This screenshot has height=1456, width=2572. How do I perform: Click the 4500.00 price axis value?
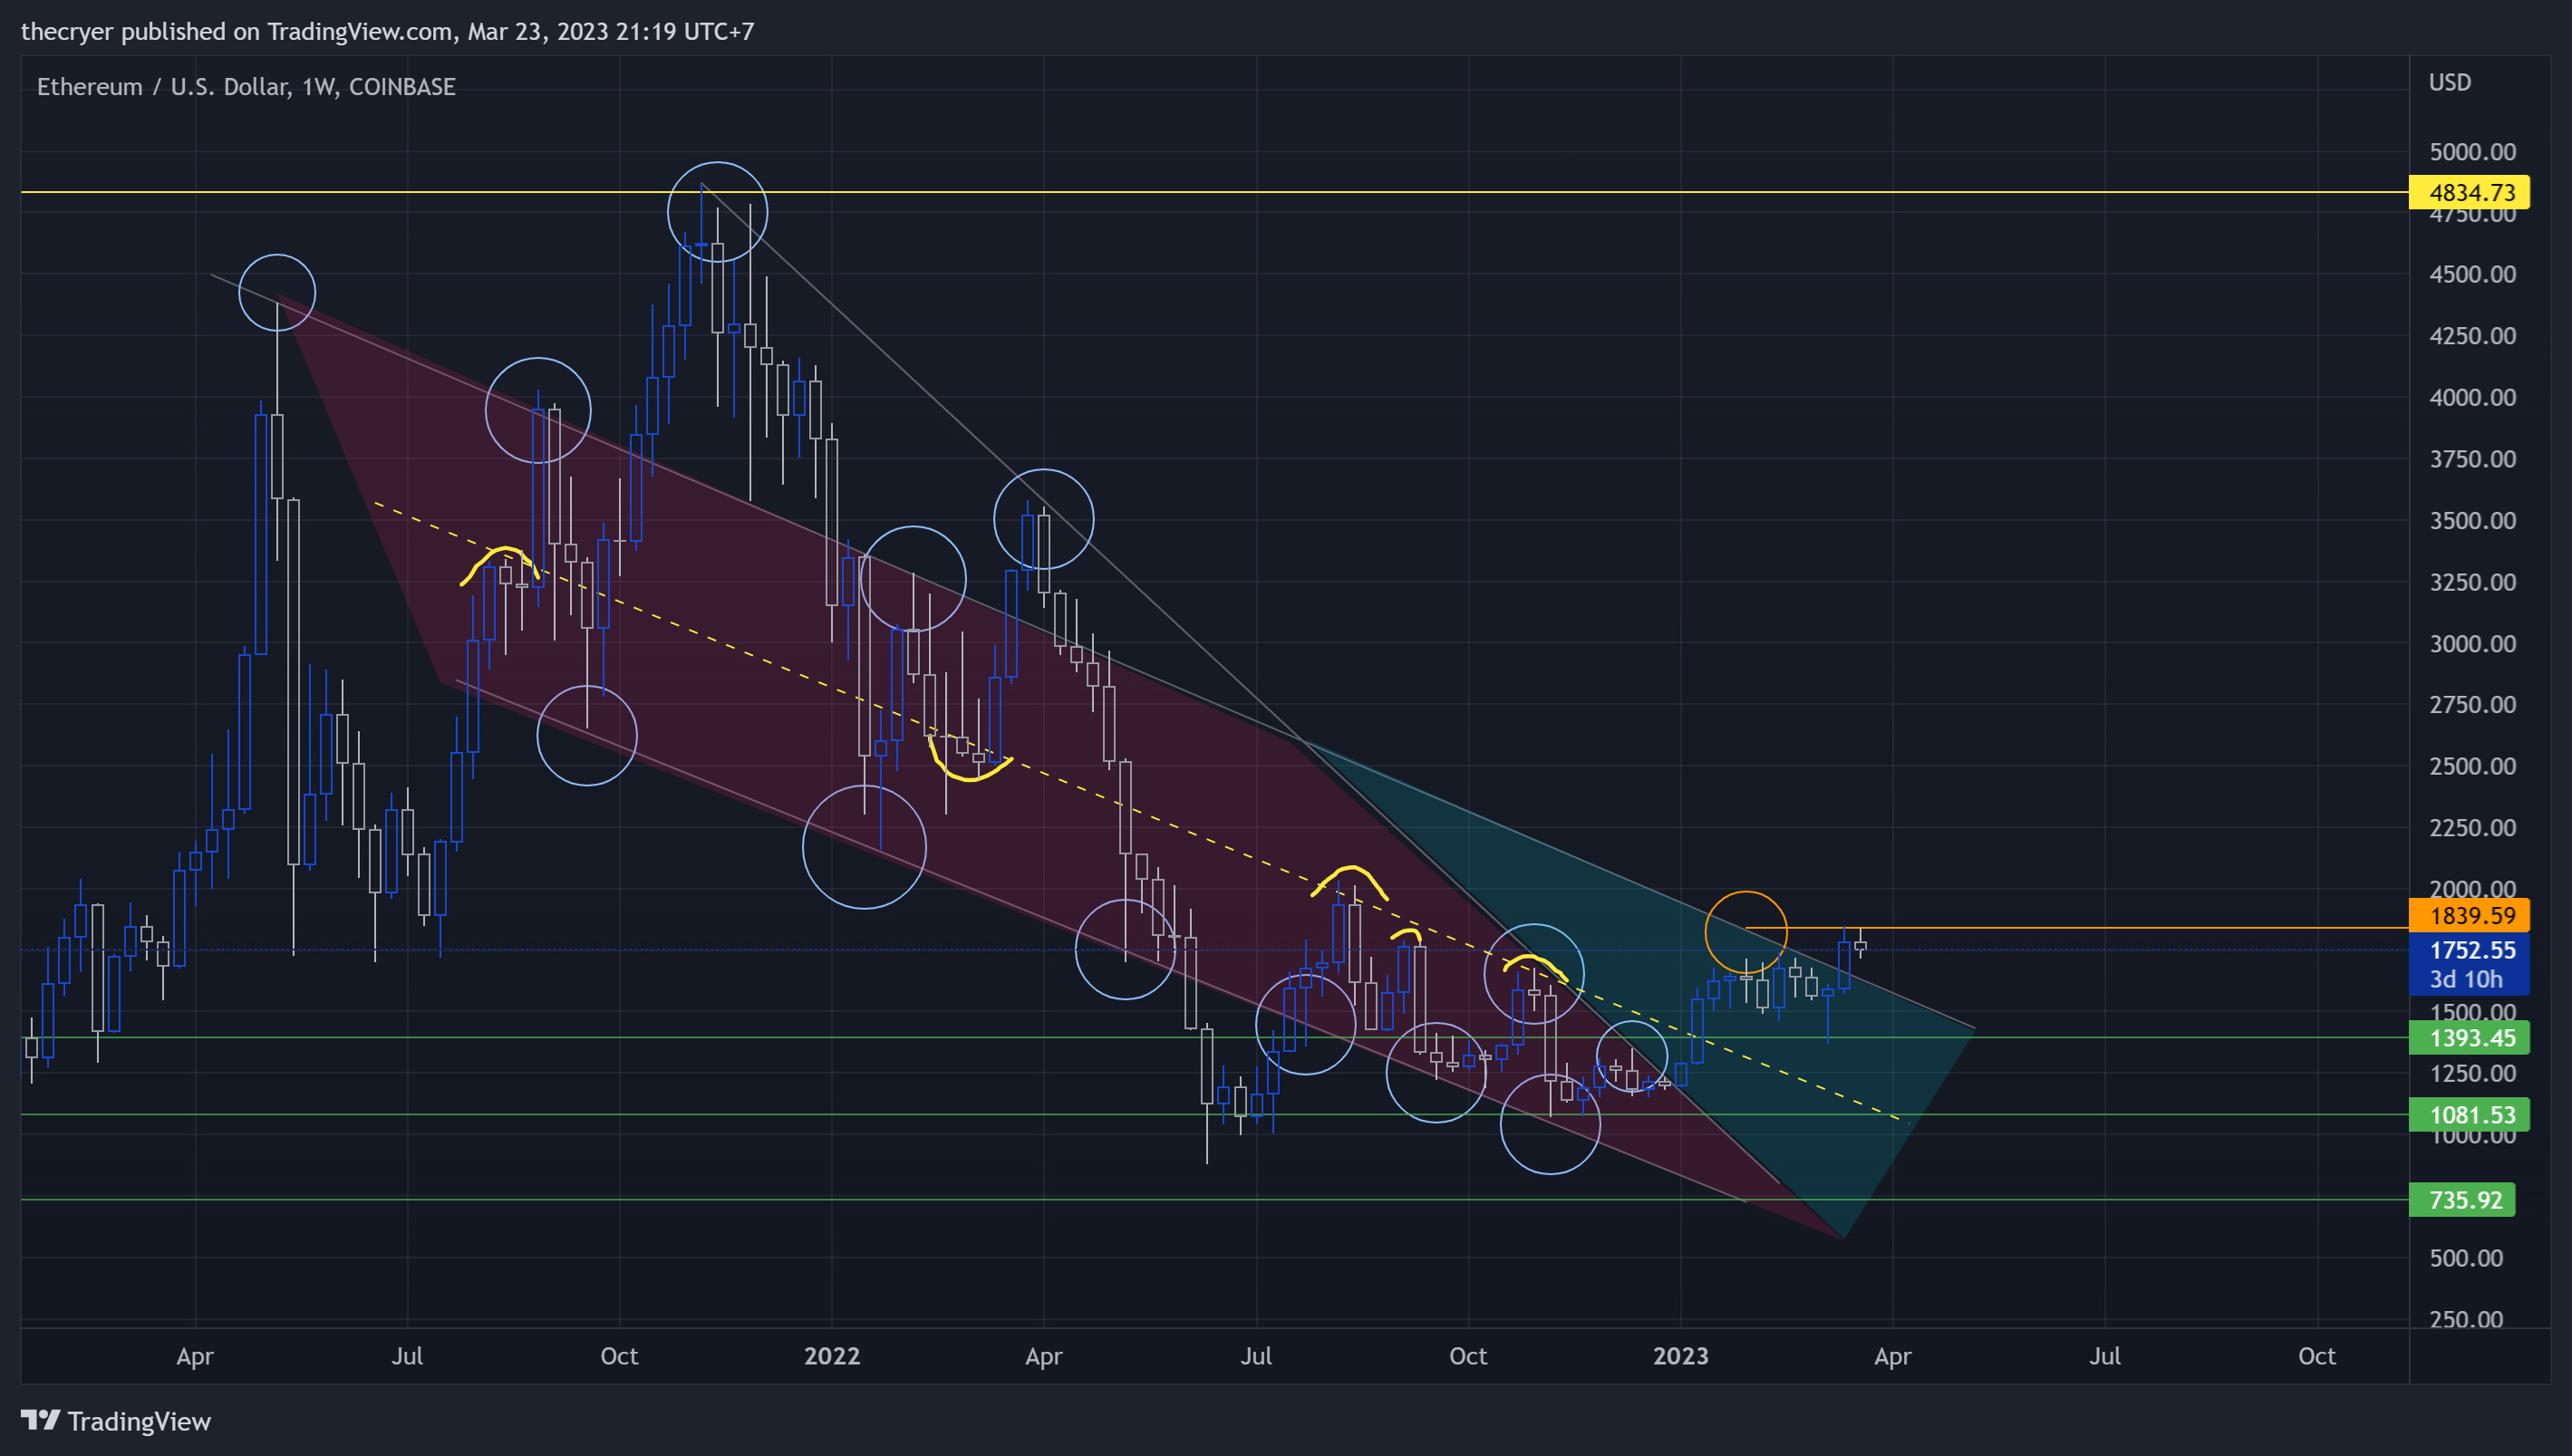(2473, 274)
